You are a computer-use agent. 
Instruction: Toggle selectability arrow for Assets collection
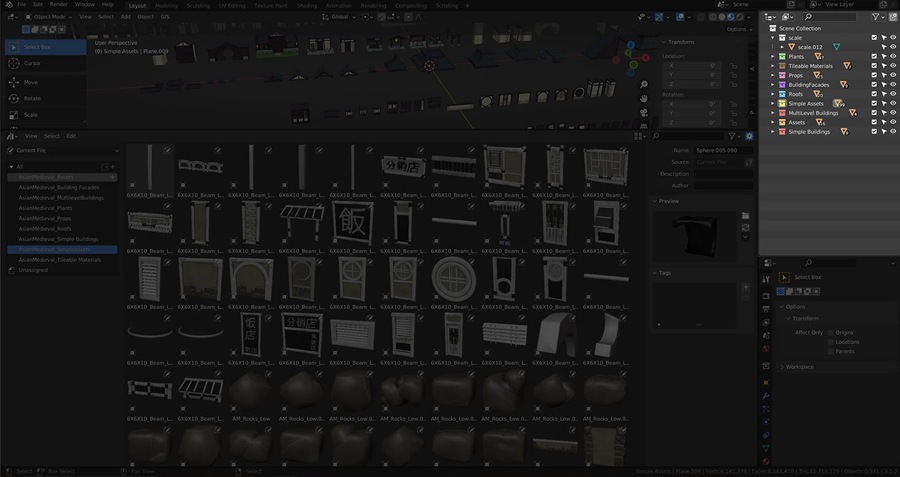(x=884, y=122)
